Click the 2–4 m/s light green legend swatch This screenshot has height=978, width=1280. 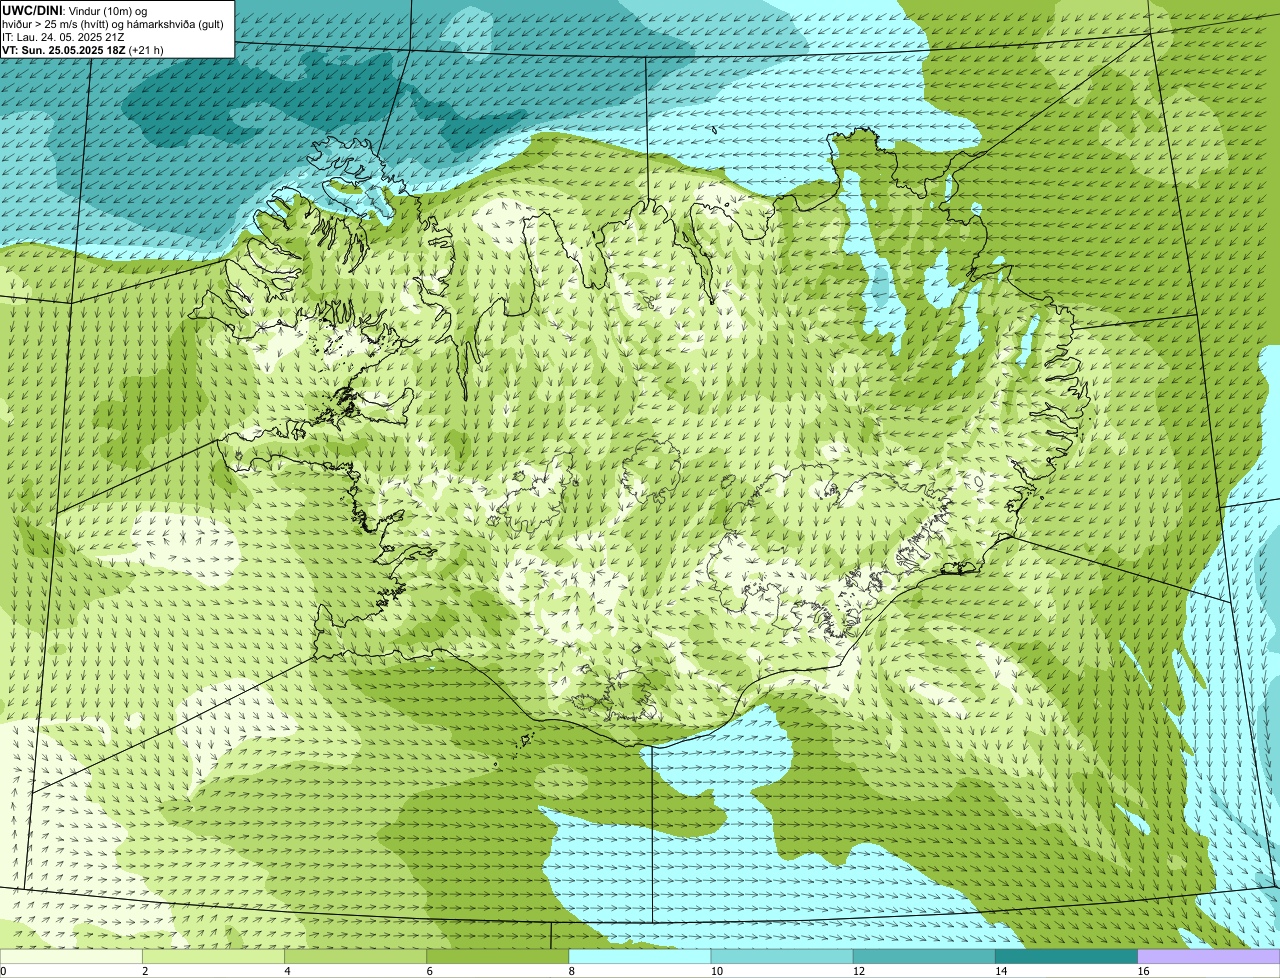point(213,956)
